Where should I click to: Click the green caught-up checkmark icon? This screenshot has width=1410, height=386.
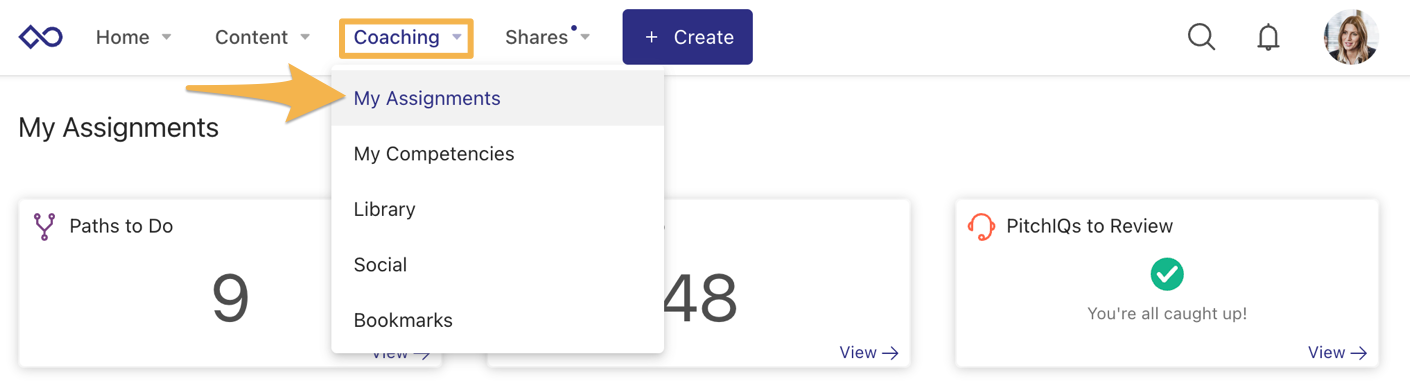click(x=1167, y=273)
